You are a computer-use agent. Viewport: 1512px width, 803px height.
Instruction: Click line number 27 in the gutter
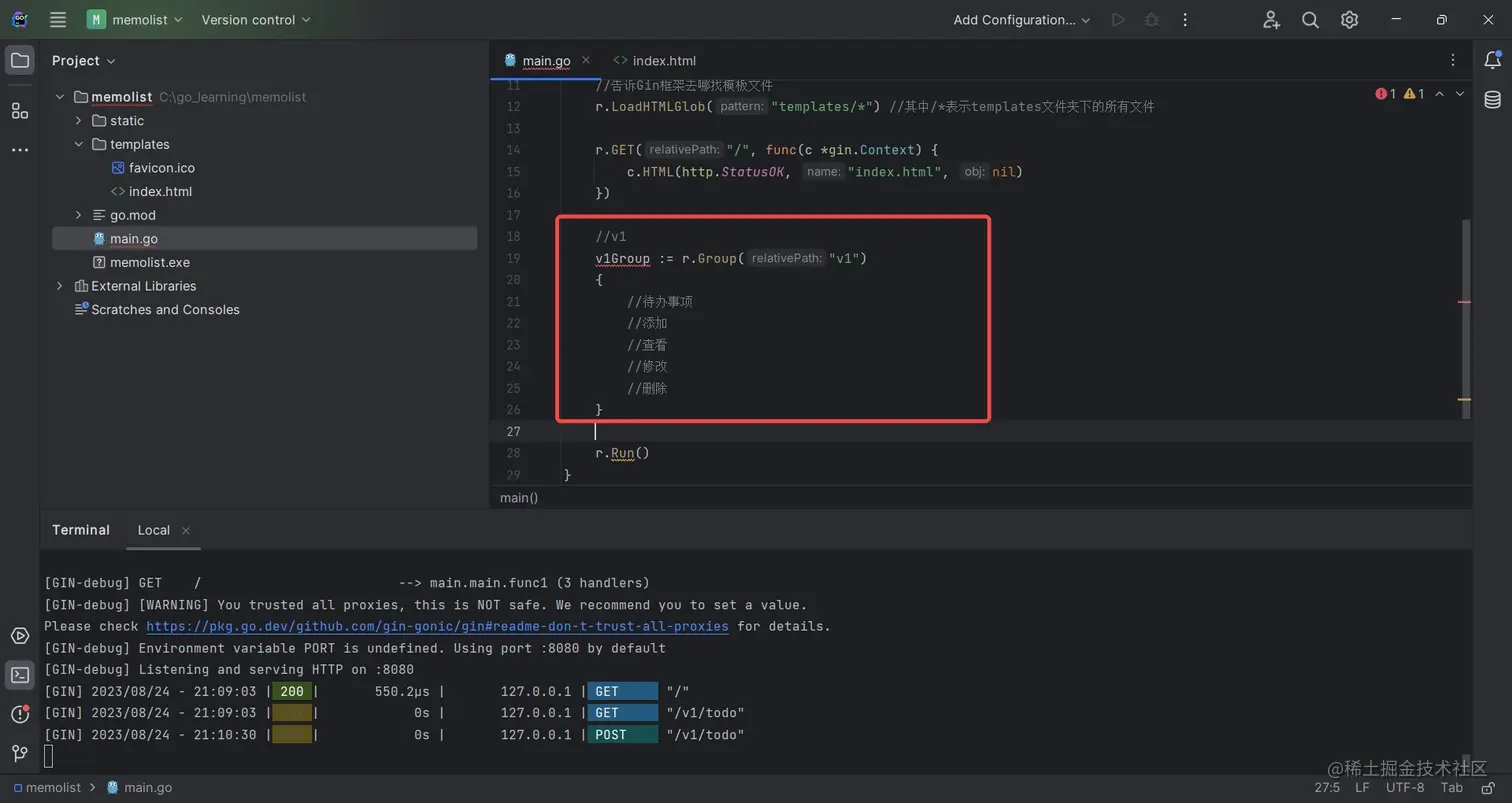(x=513, y=431)
